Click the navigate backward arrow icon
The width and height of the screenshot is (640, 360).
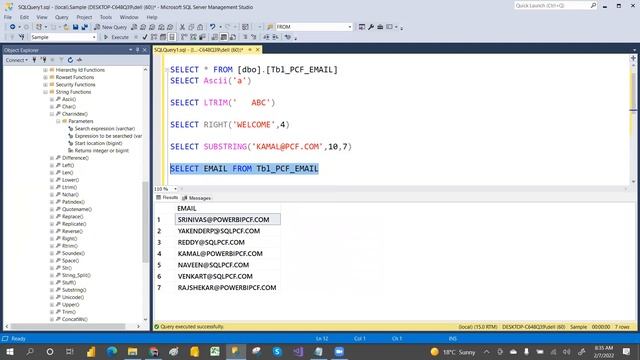pos(13,27)
